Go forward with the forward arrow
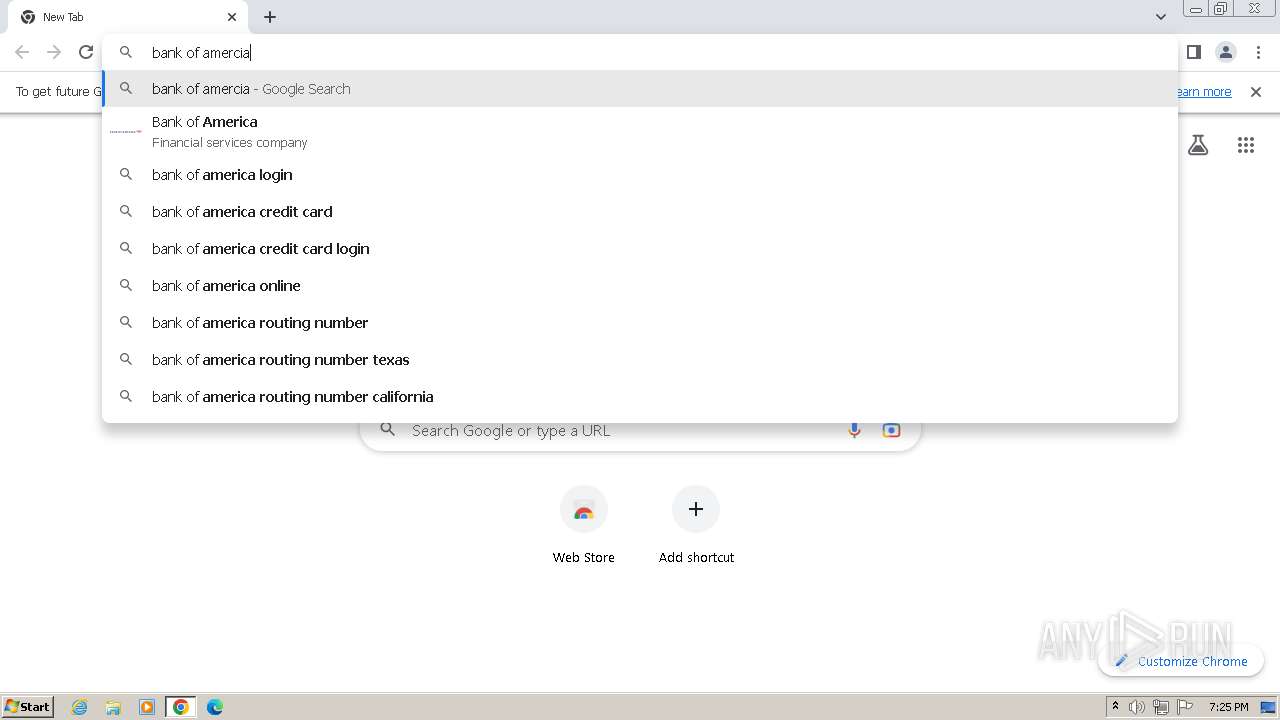 coord(54,52)
